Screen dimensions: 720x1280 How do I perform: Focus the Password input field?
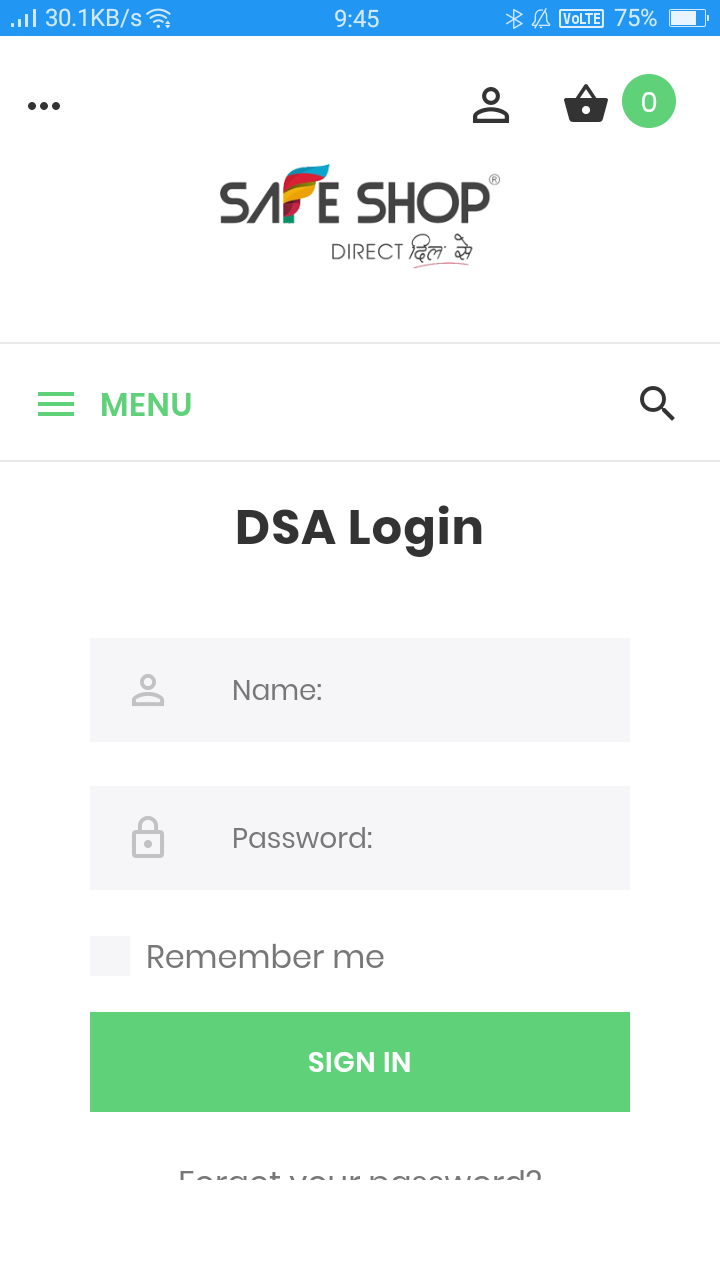tap(420, 838)
